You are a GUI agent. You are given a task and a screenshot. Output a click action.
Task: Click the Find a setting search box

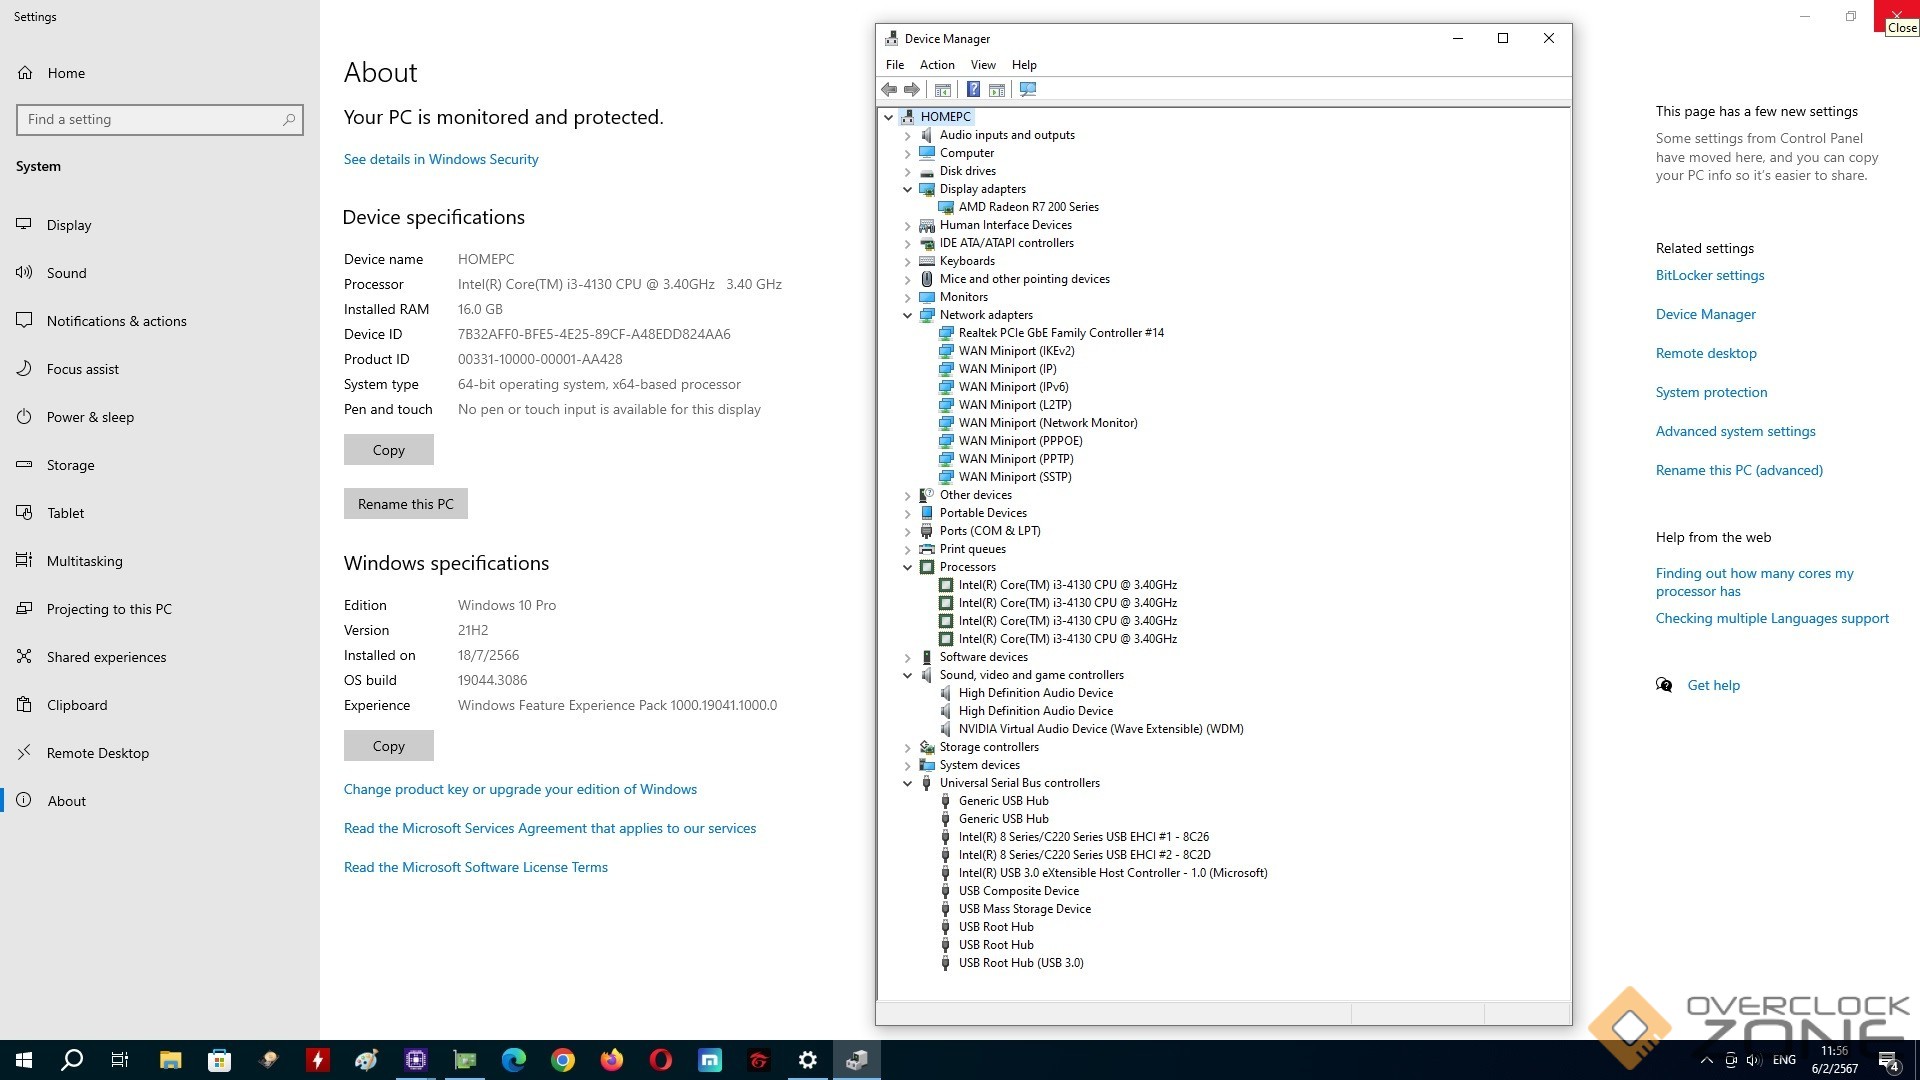click(x=150, y=119)
